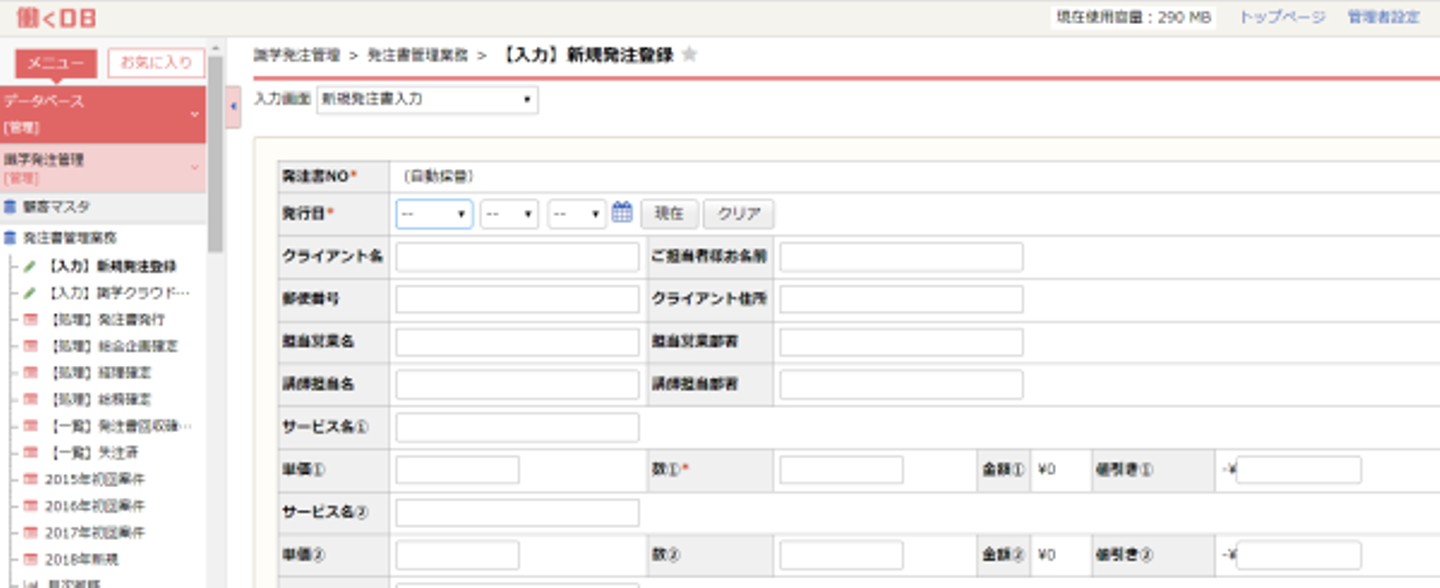Click the 値引き① input field
The image size is (1440, 588).
tap(1298, 470)
